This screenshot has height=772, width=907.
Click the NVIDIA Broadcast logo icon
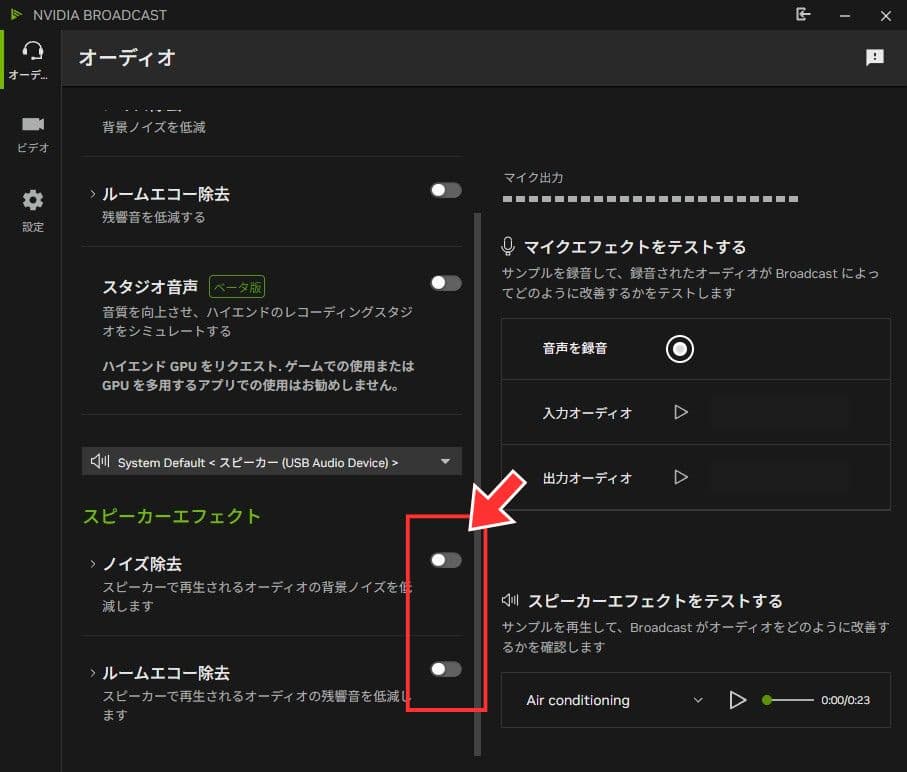pos(16,14)
